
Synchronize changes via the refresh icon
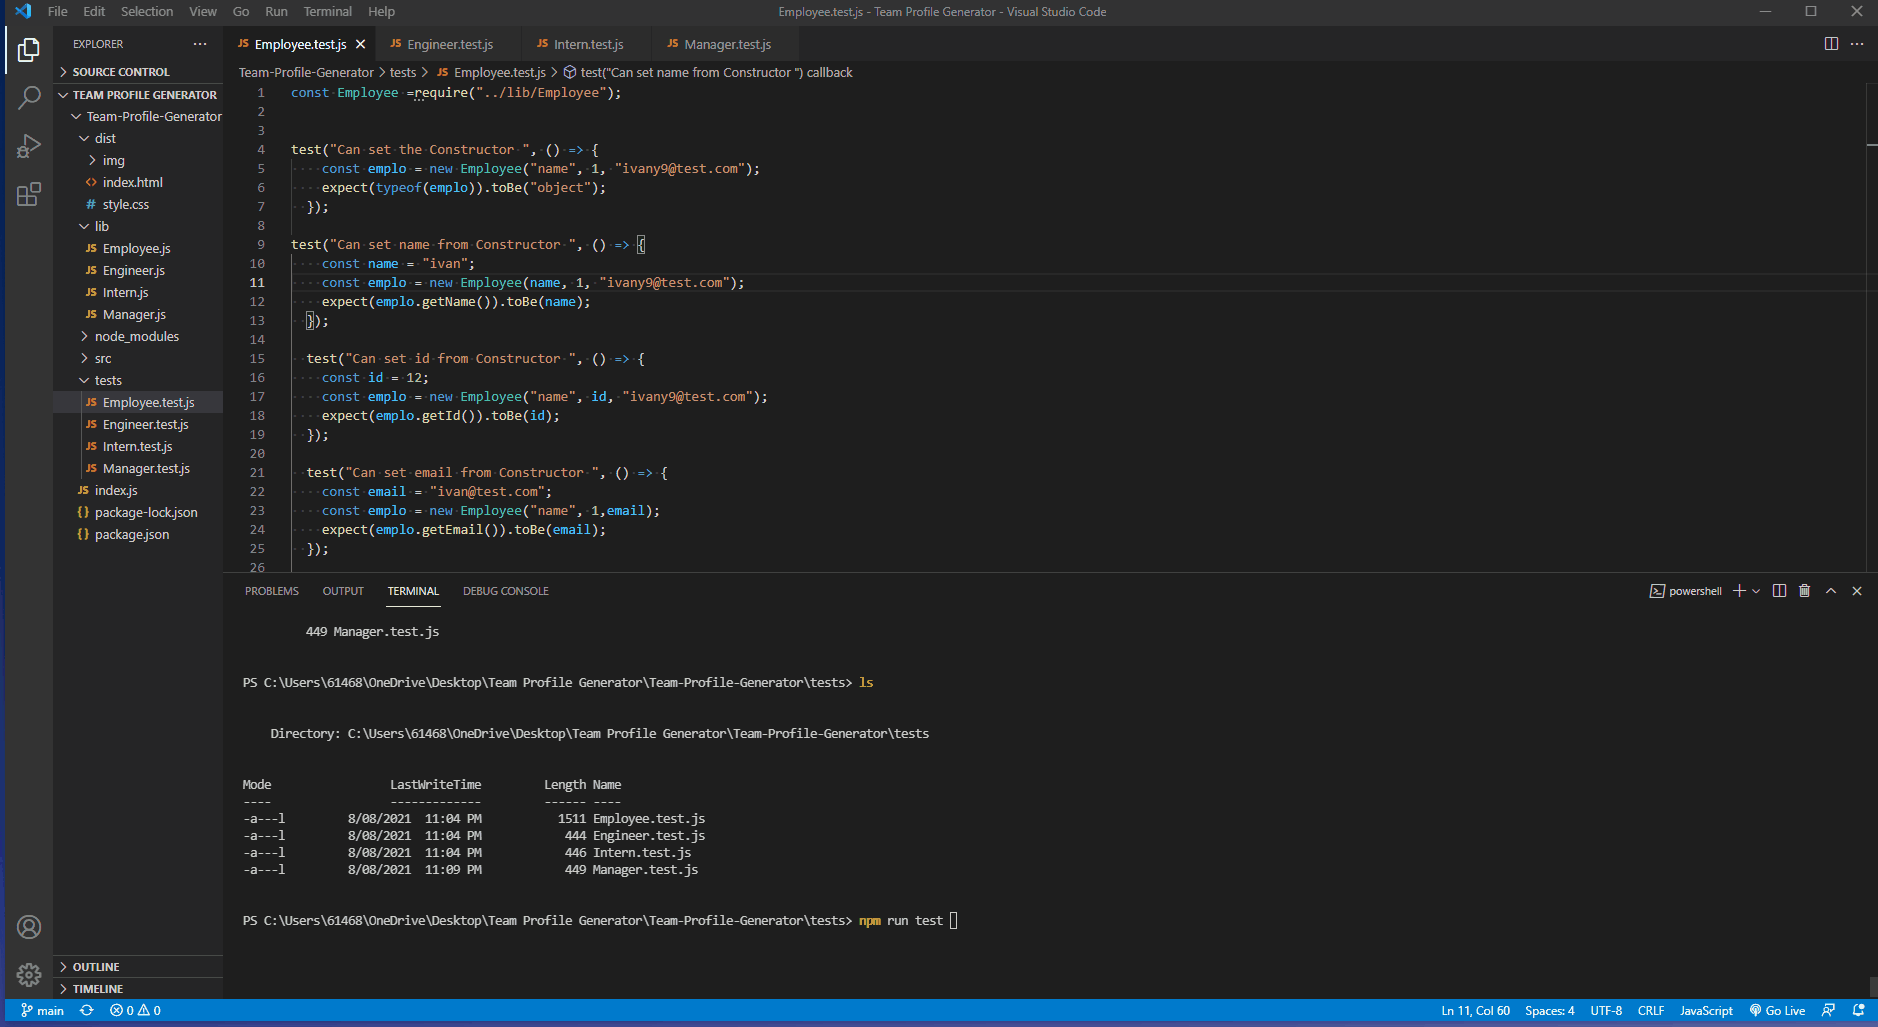pos(87,1010)
